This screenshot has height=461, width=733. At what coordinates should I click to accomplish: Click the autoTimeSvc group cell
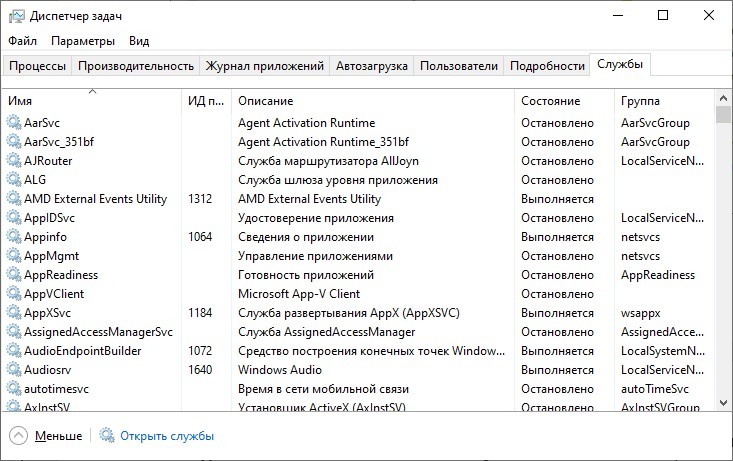[654, 389]
